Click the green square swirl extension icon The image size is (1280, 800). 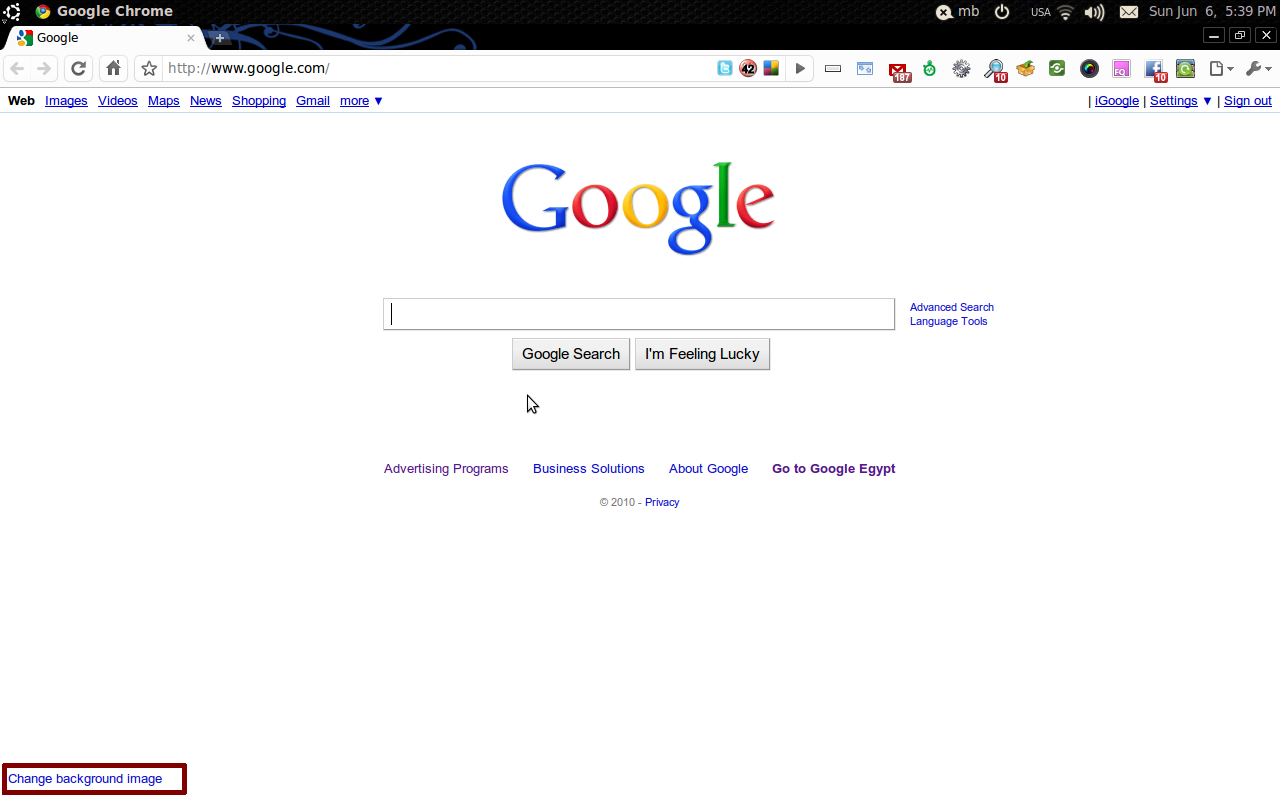coord(1057,69)
